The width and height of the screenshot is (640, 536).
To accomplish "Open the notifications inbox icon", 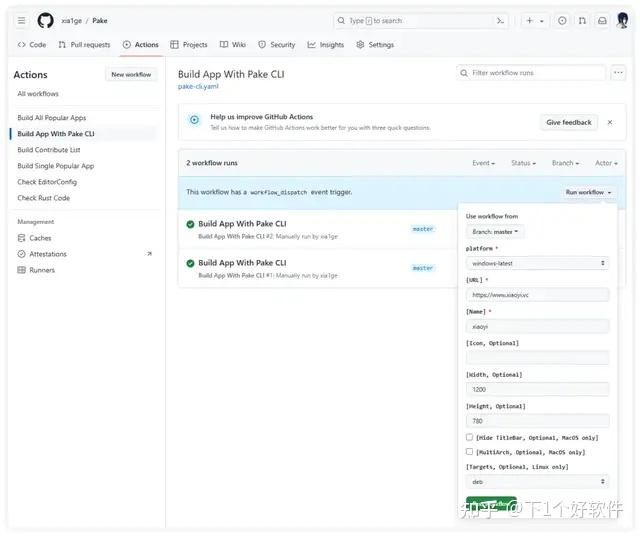I will coord(602,20).
